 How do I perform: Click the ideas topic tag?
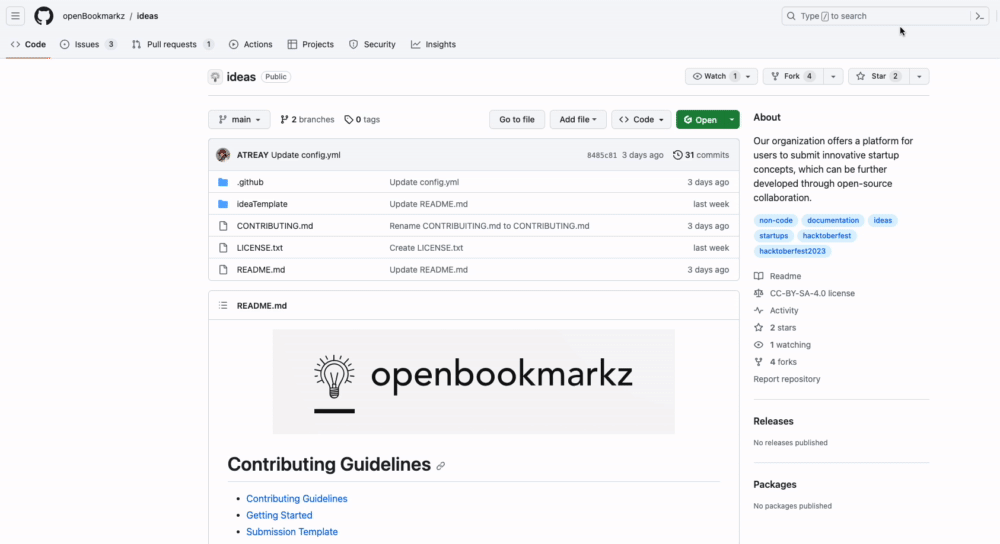tap(883, 221)
